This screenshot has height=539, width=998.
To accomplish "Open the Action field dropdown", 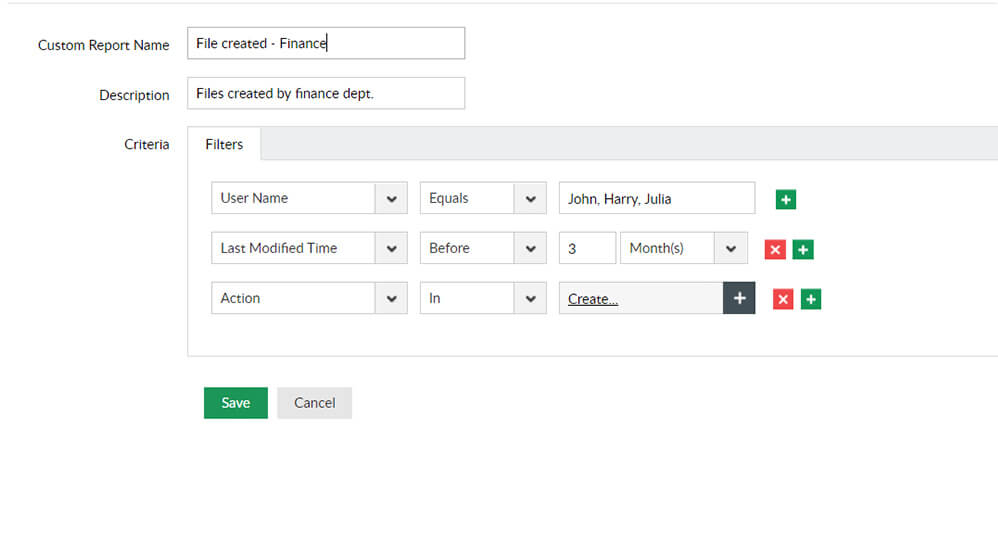I will 391,298.
